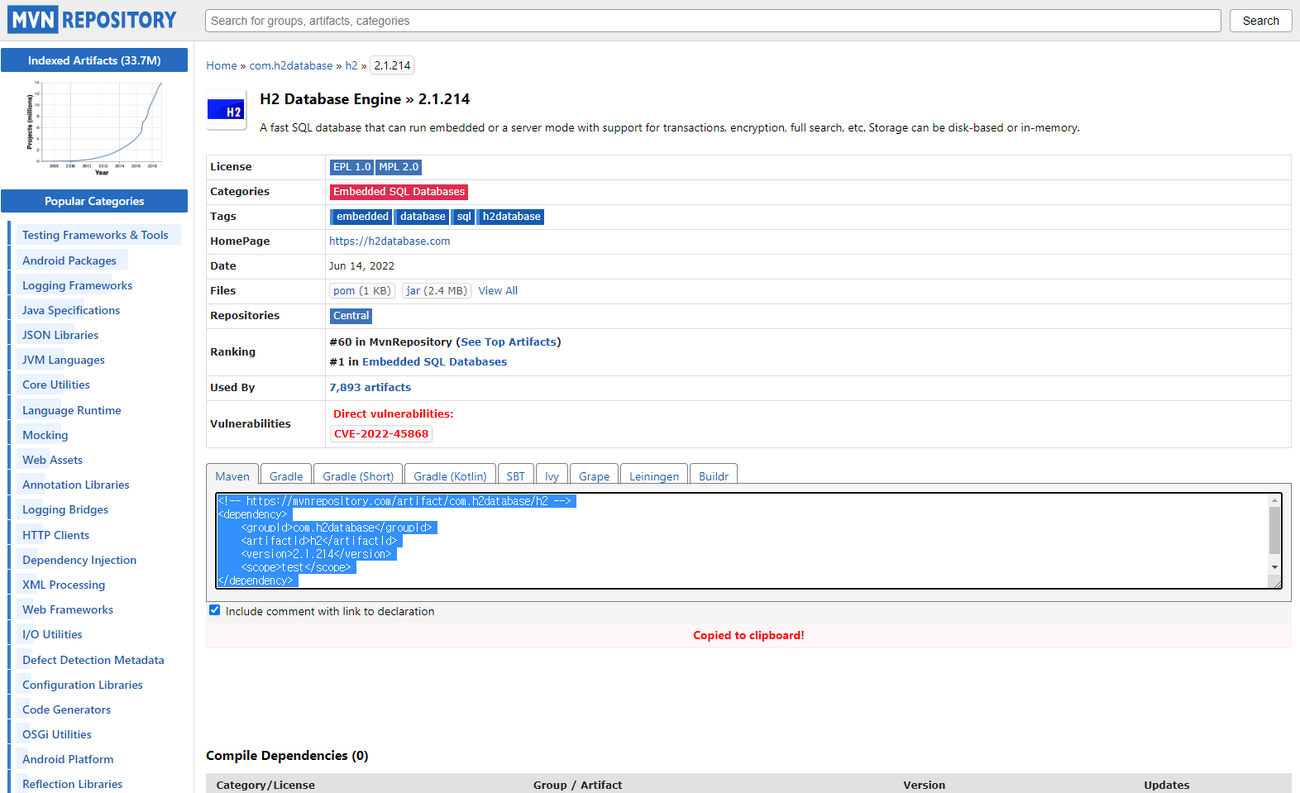Switch to the Maven tab
The height and width of the screenshot is (793, 1300).
232,476
